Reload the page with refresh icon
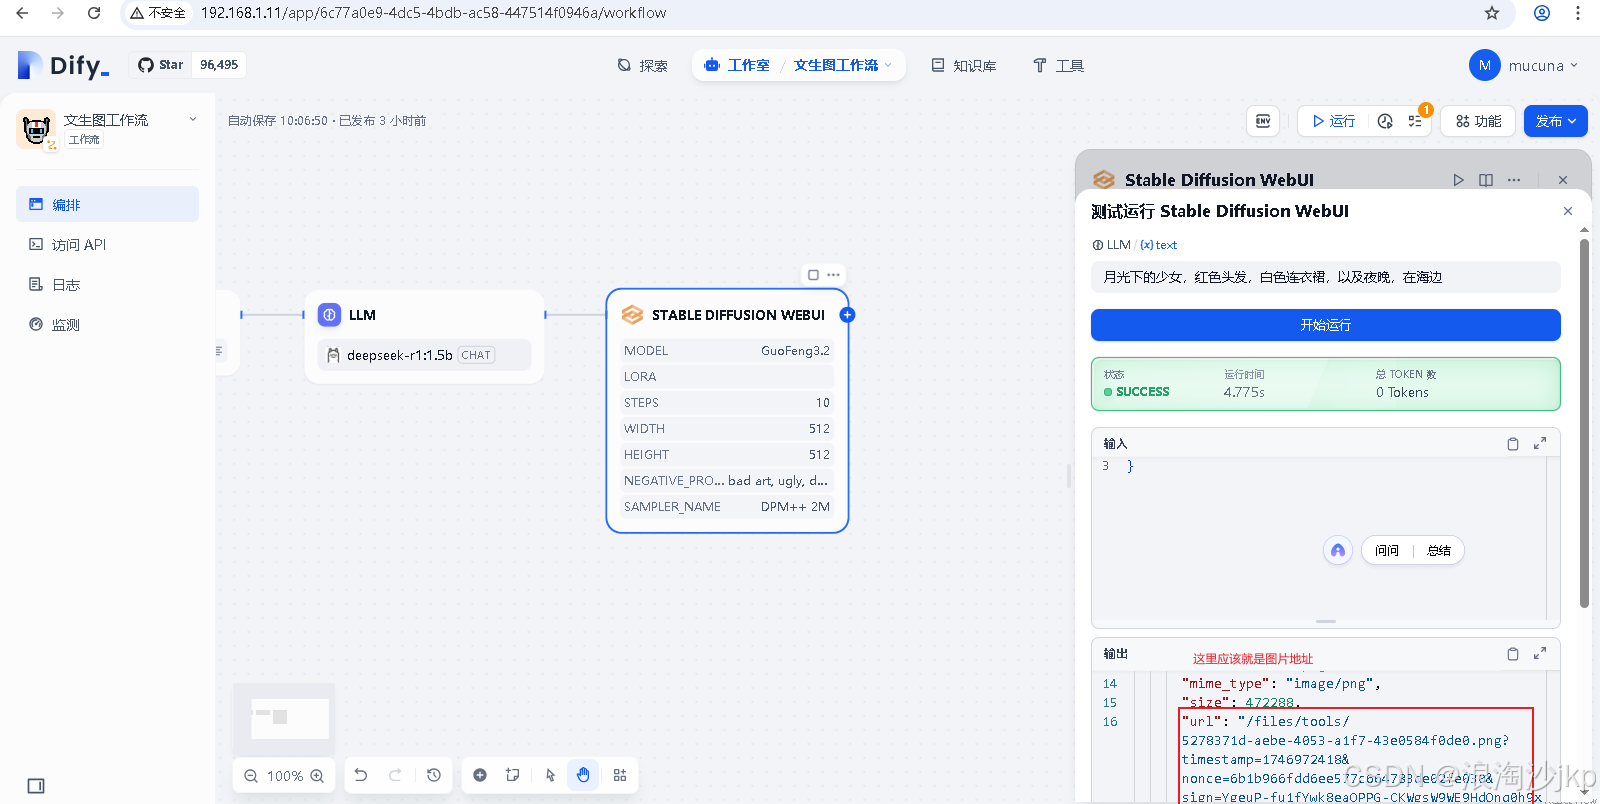This screenshot has width=1600, height=804. pos(94,13)
